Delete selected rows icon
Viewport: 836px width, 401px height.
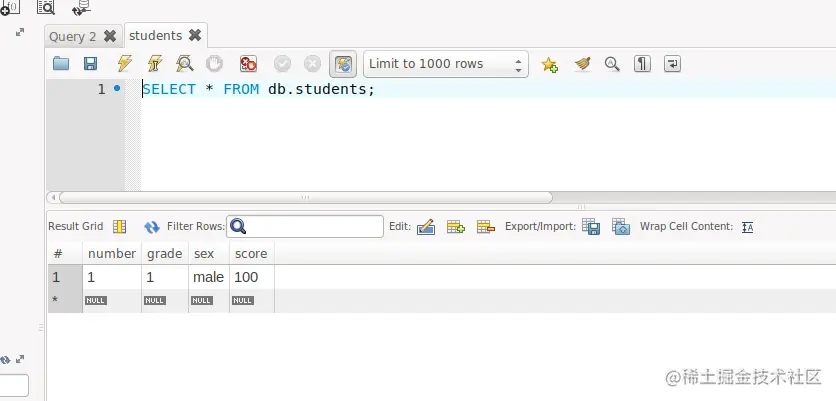pos(486,227)
